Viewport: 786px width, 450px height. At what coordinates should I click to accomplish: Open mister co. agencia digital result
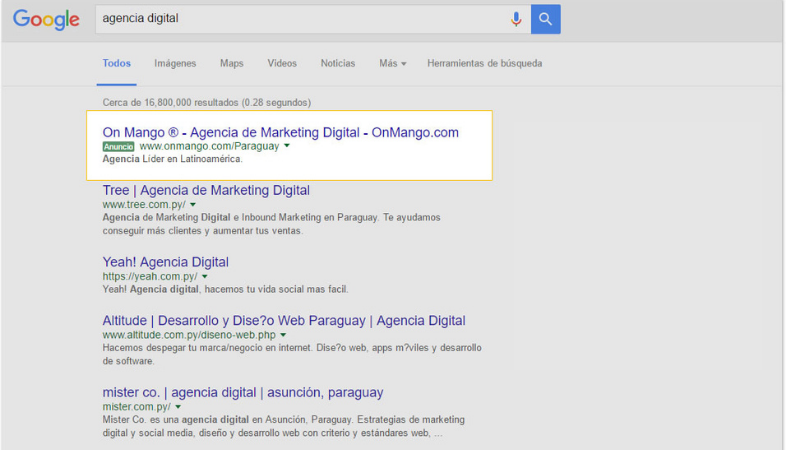pos(243,392)
